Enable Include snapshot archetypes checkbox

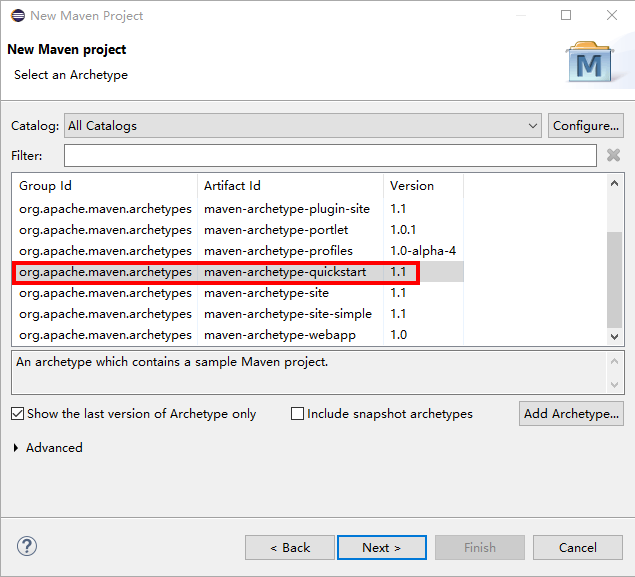297,414
